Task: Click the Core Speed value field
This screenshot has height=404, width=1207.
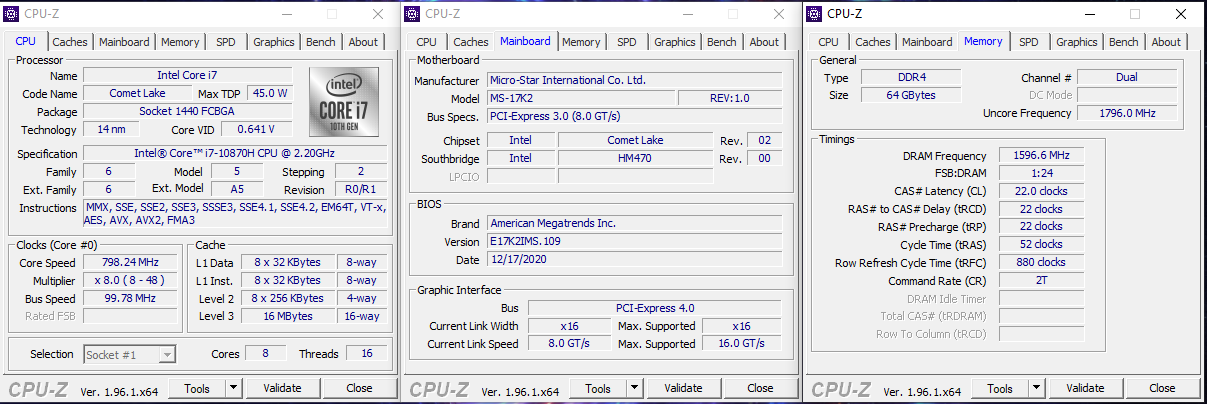Action: coord(131,264)
